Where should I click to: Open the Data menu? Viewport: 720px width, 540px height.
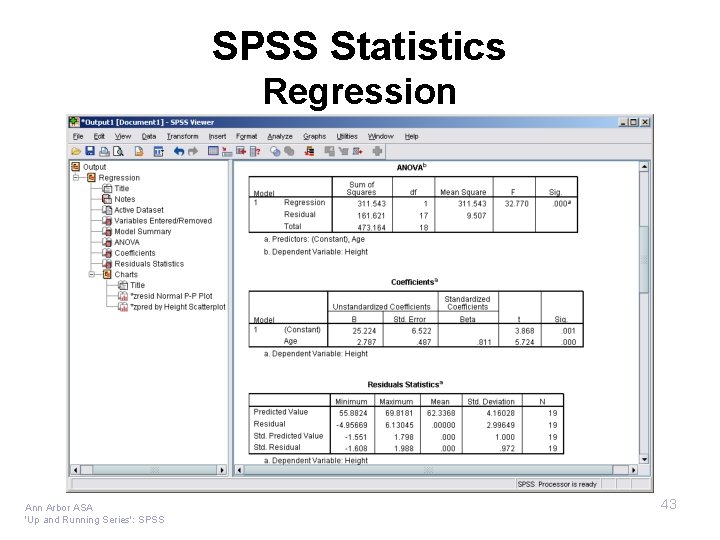[x=149, y=136]
